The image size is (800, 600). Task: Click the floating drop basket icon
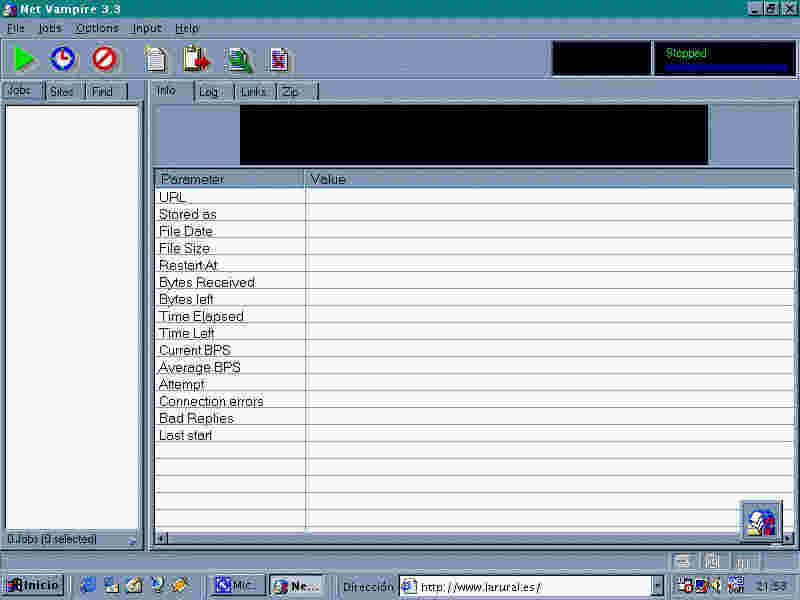[761, 521]
